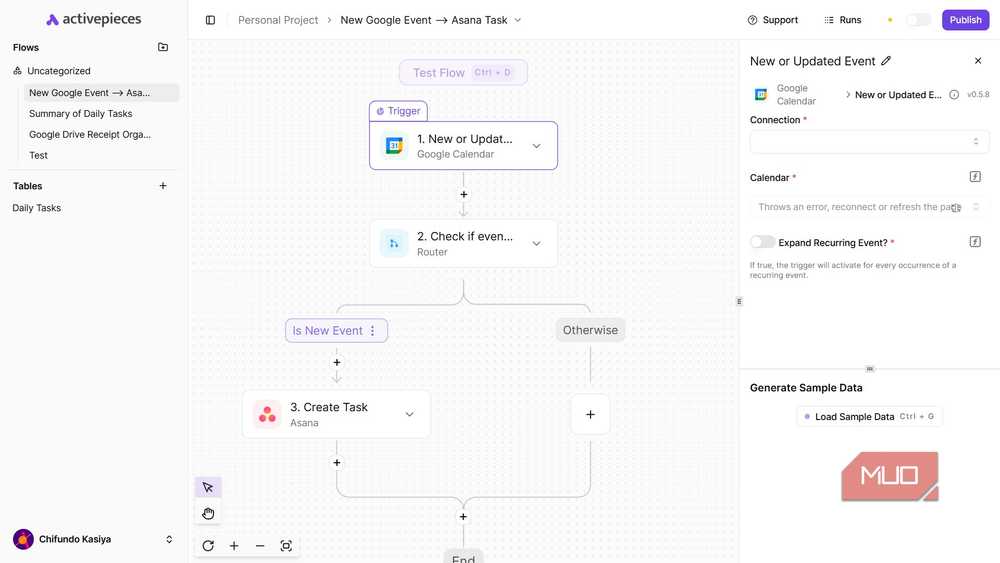Open Support

click(772, 20)
